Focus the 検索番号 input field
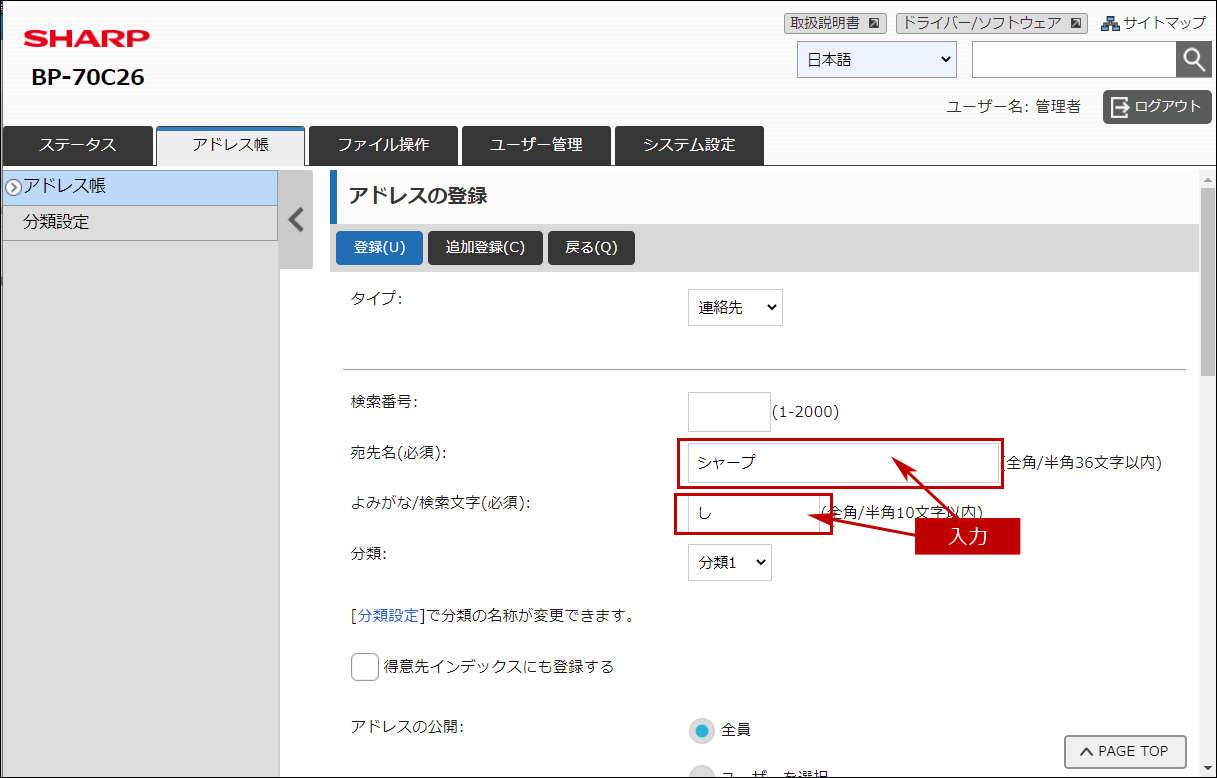The width and height of the screenshot is (1217, 778). coord(729,411)
